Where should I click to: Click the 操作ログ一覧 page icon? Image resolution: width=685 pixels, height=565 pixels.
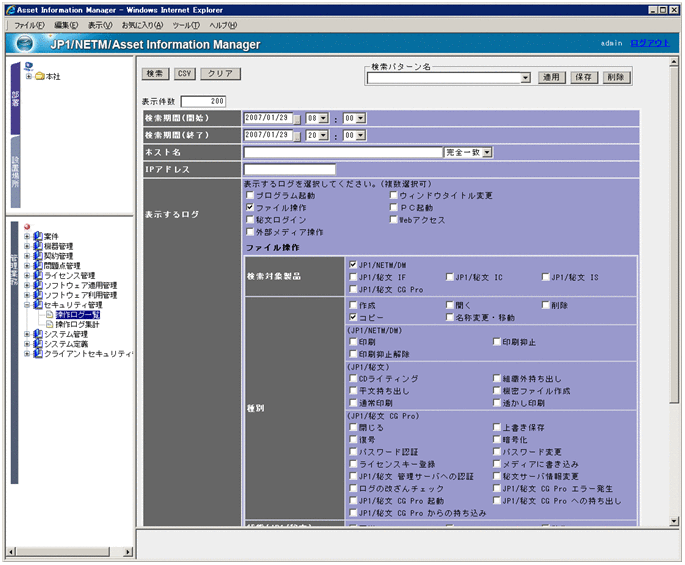coord(49,315)
